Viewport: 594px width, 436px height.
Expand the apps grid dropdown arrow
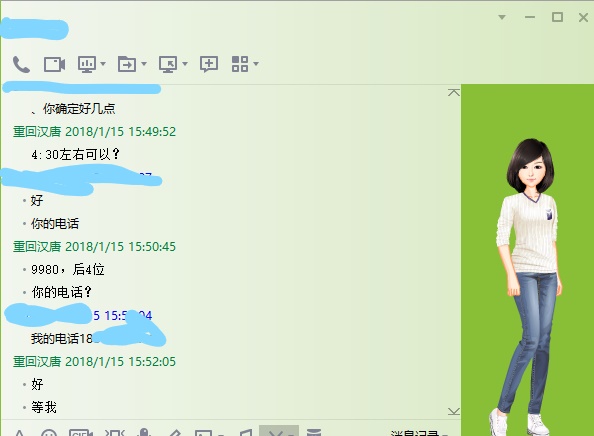(x=256, y=64)
